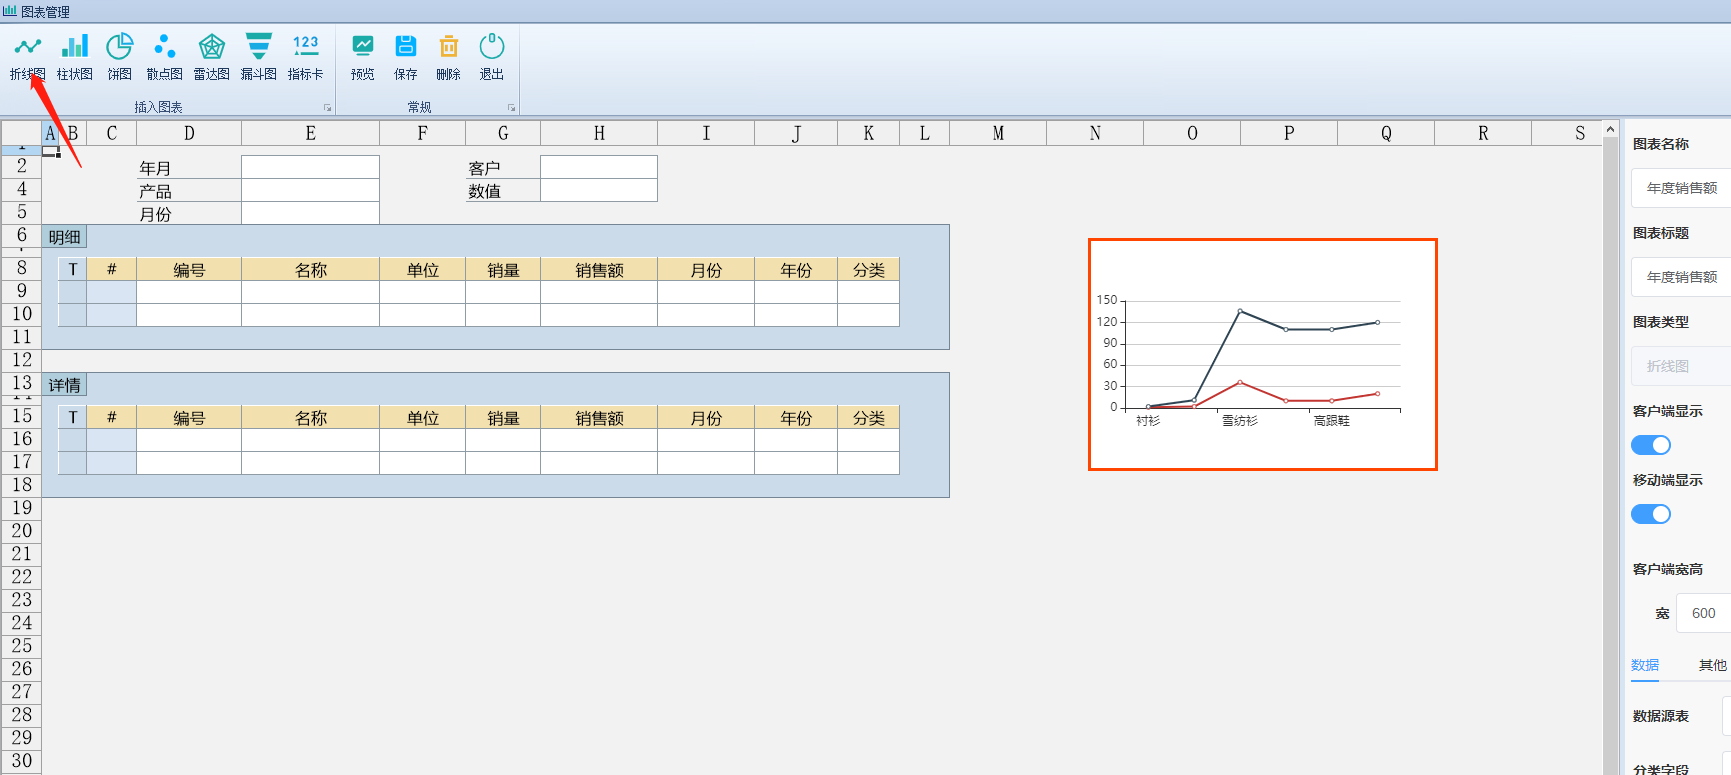Open the 图表类型 dropdown showing 折线图
Image resolution: width=1731 pixels, height=775 pixels.
click(x=1680, y=366)
